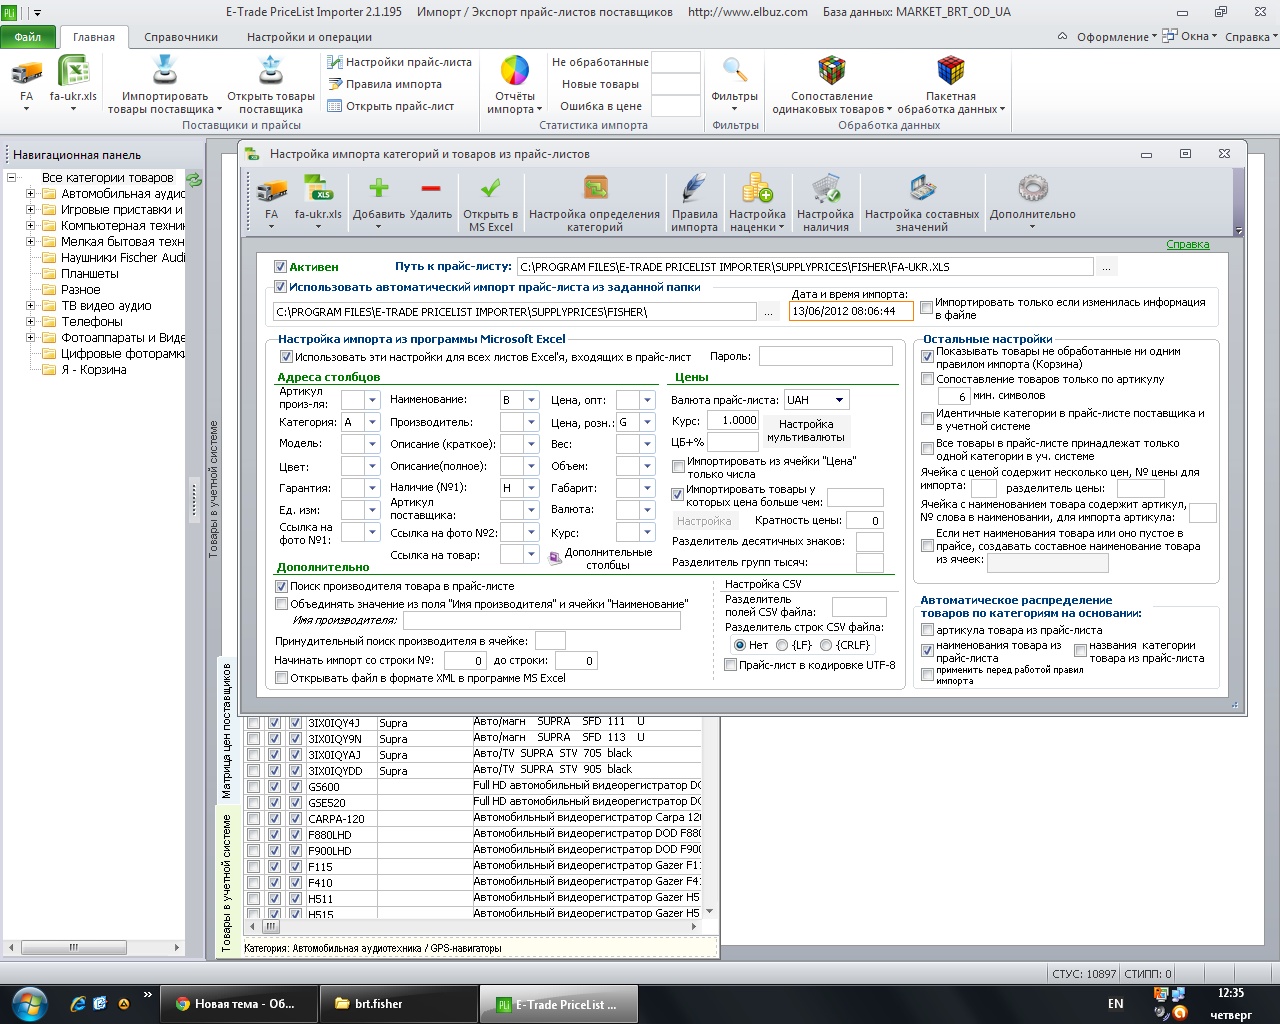The width and height of the screenshot is (1280, 1024).
Task: Open the availability settings cart icon
Action: (826, 189)
